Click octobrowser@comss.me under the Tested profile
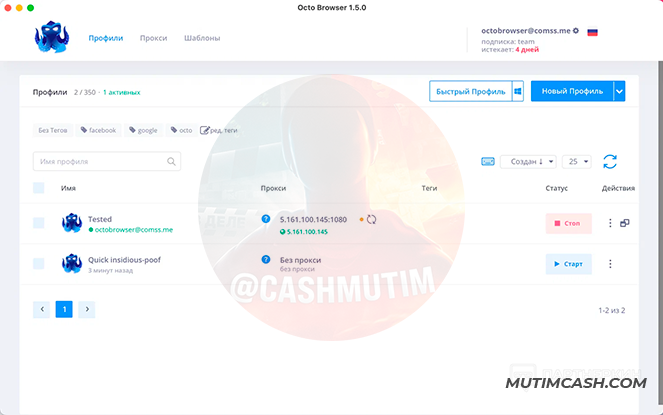663x415 pixels. point(134,230)
